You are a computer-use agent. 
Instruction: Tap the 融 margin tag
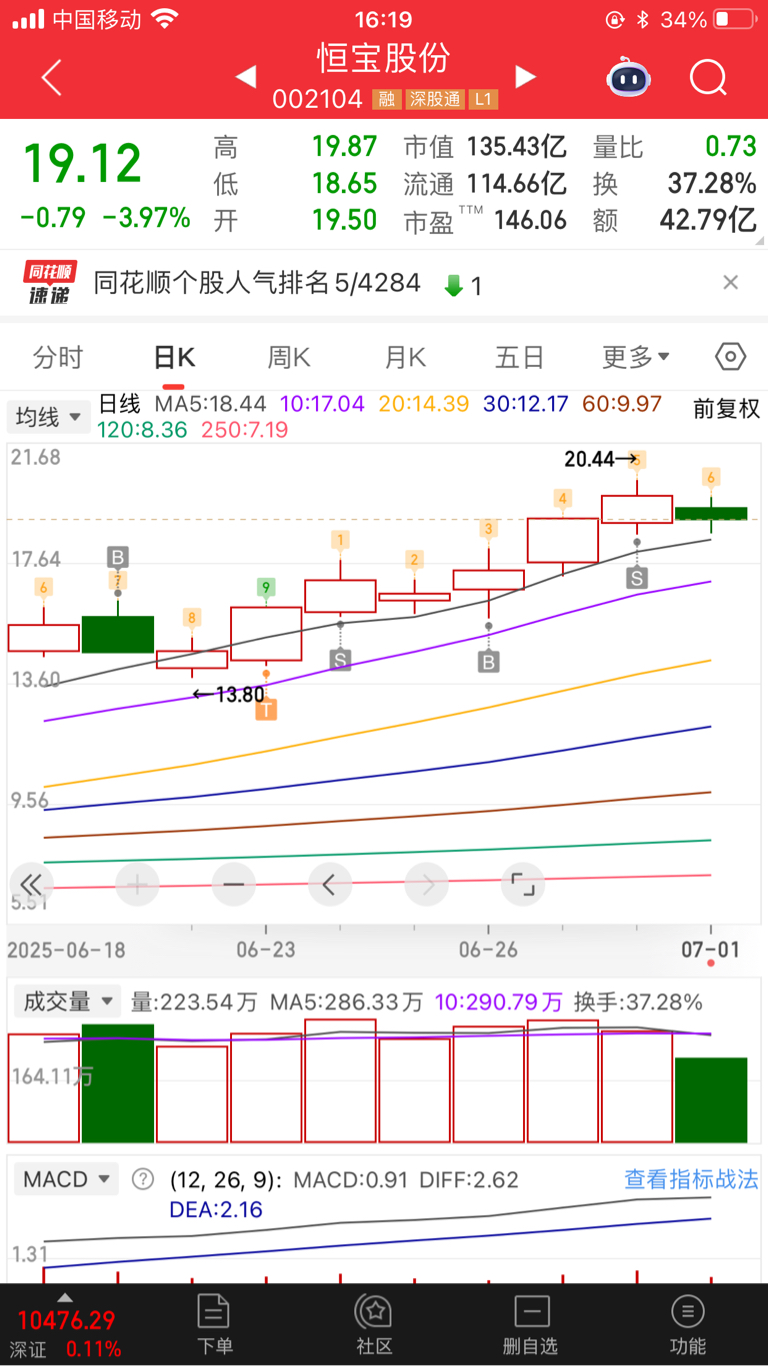click(386, 100)
